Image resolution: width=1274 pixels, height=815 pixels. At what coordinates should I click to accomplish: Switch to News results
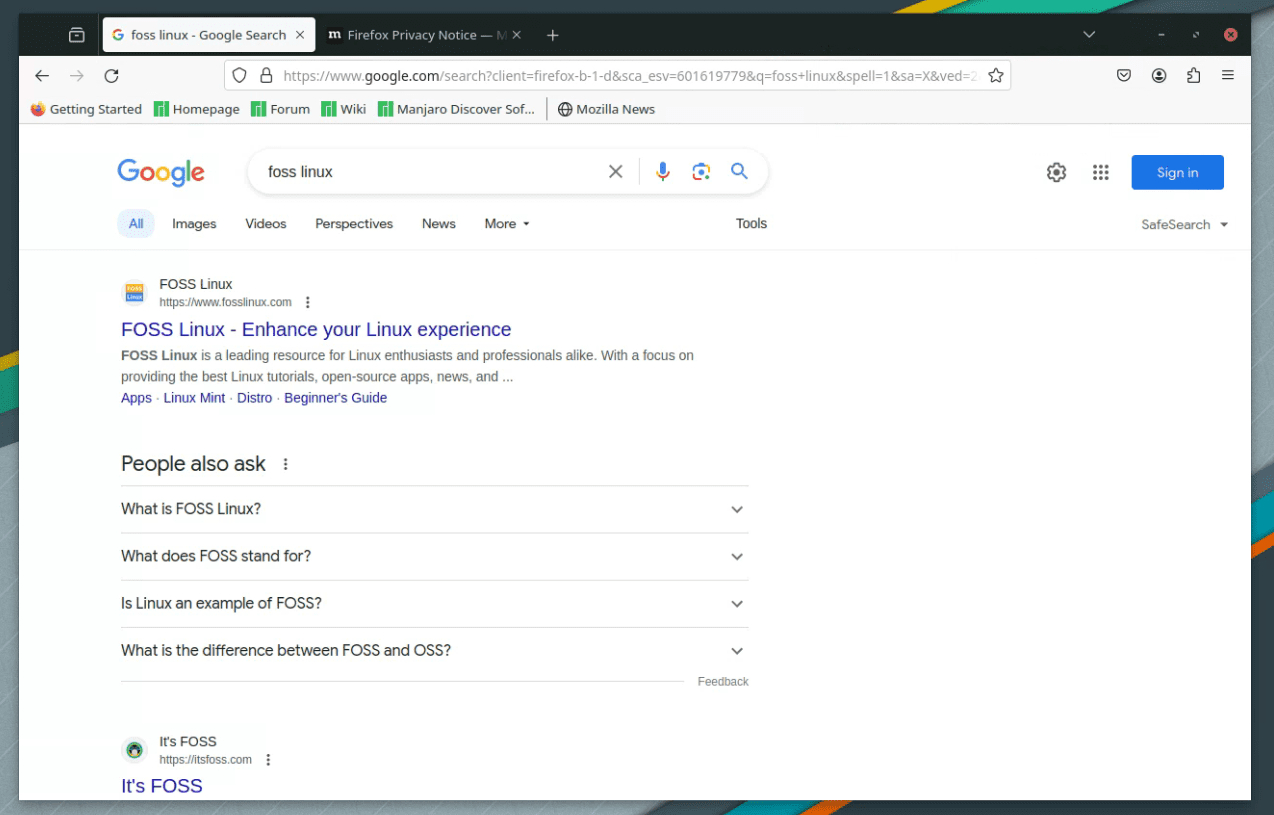tap(439, 224)
